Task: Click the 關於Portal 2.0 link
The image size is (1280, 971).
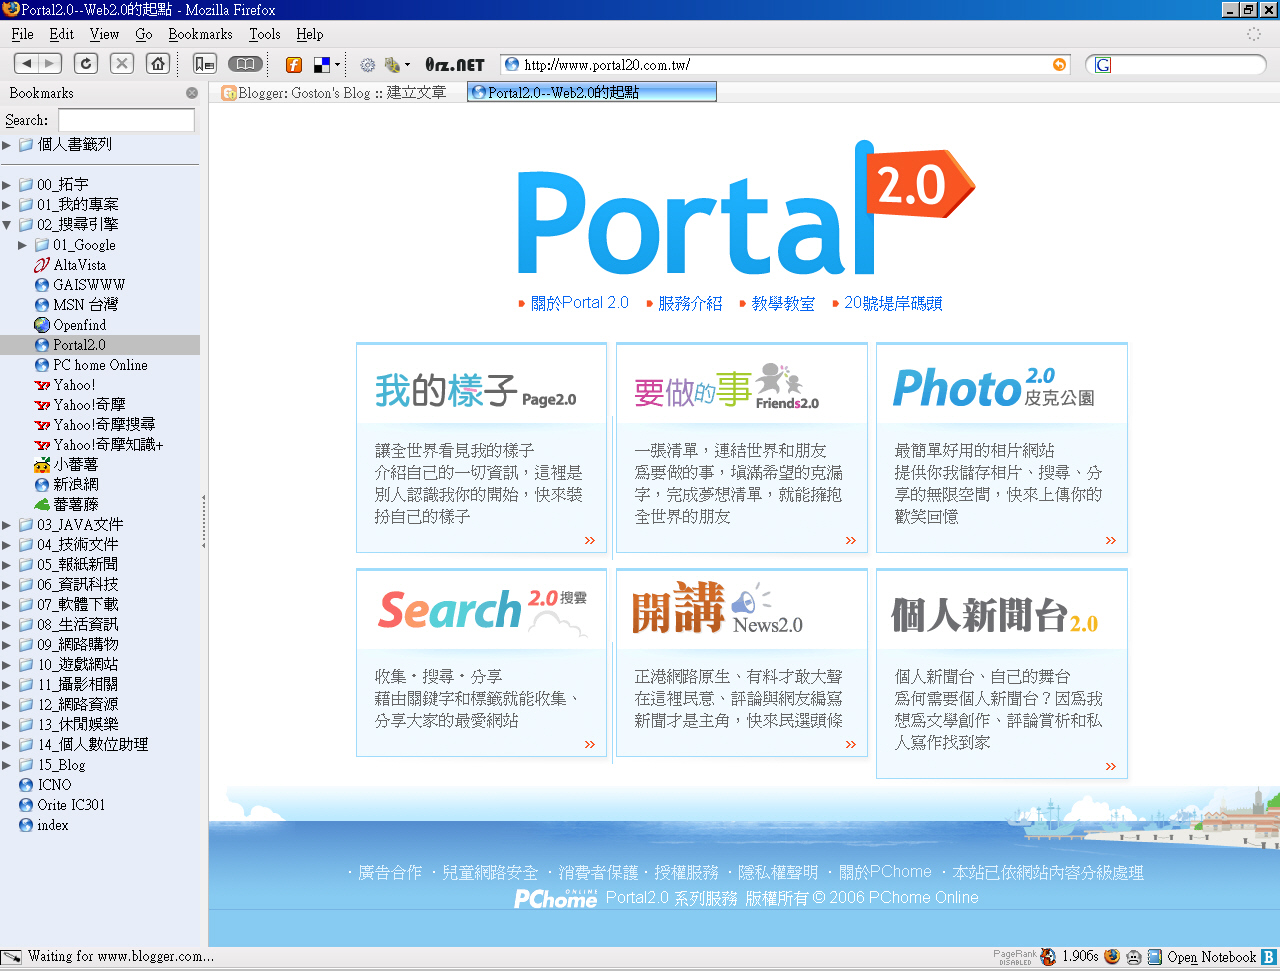Action: pyautogui.click(x=580, y=303)
